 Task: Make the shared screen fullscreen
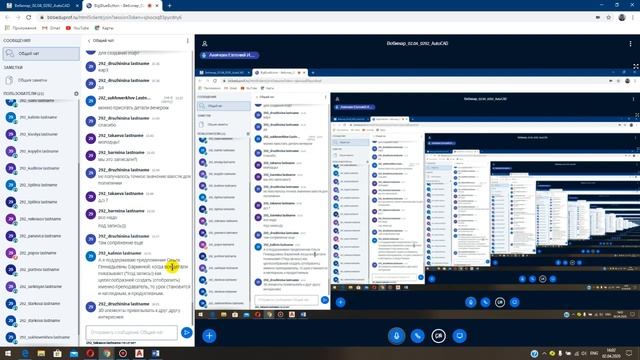point(636,66)
